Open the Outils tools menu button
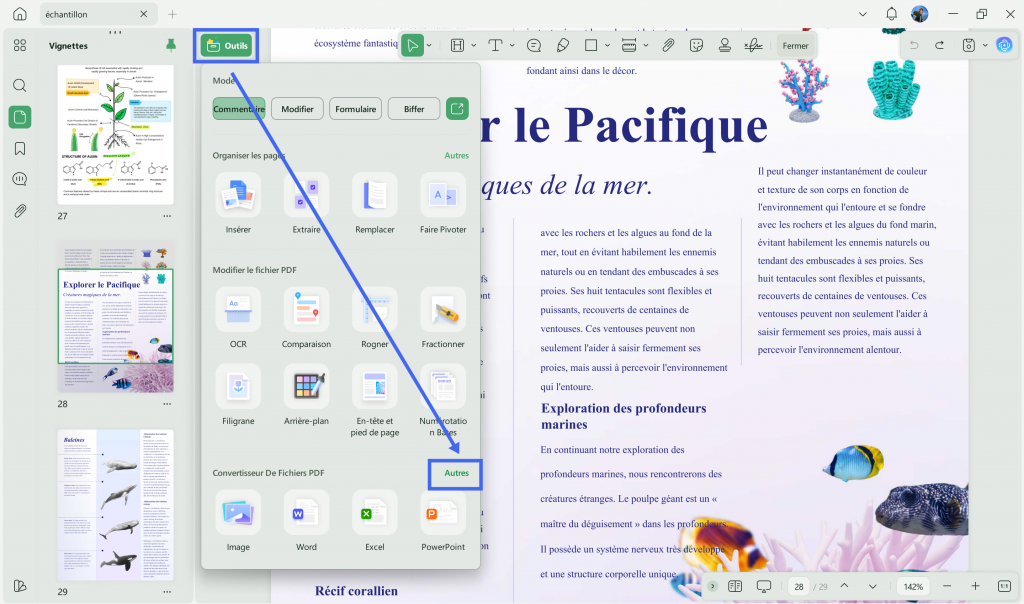Image resolution: width=1024 pixels, height=604 pixels. point(227,46)
